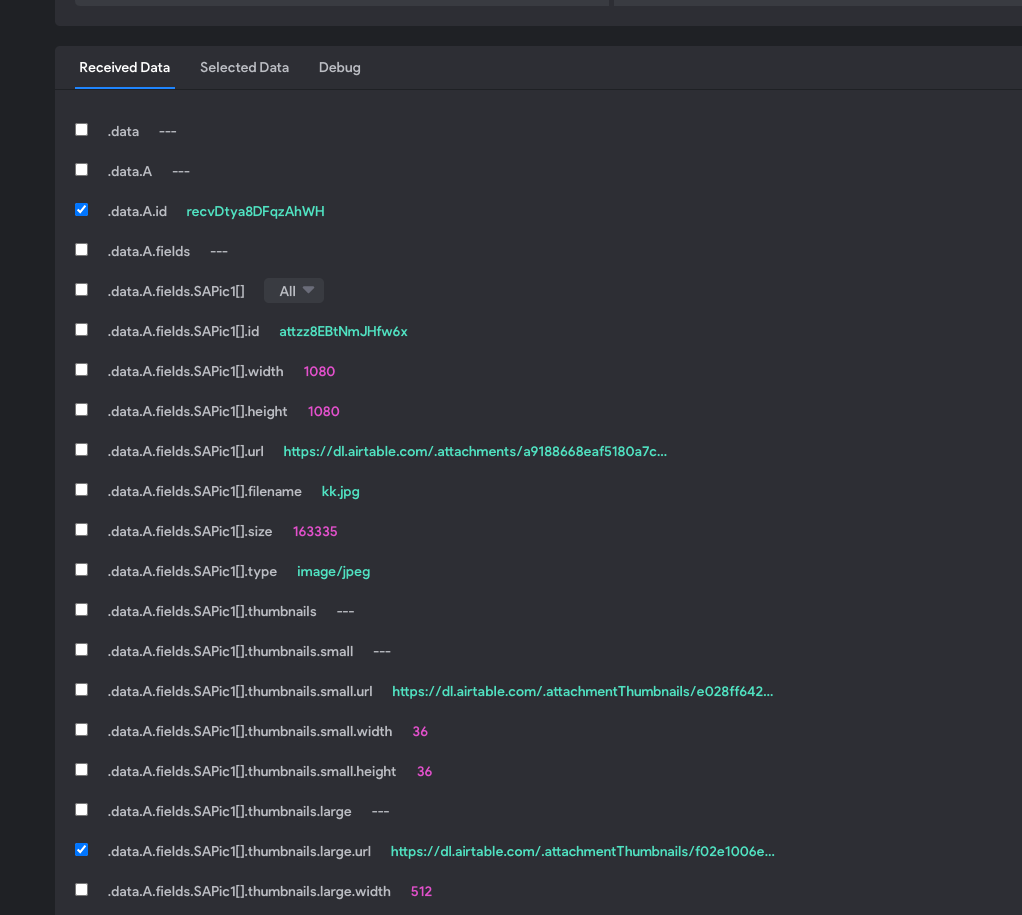Click the attachment ID attzz8EBtNmJHfw6x

click(343, 331)
